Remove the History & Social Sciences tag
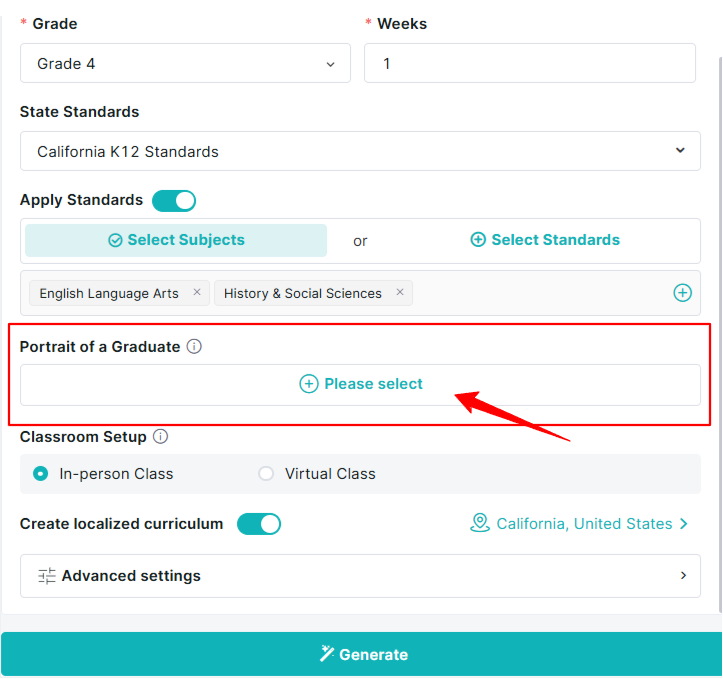723x679 pixels. pyautogui.click(x=400, y=292)
